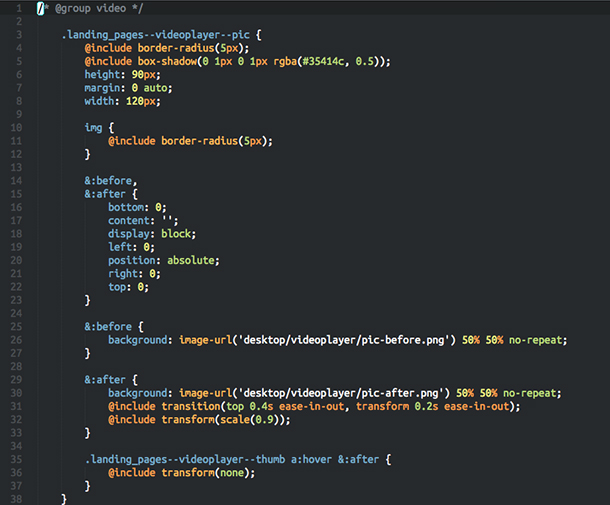Click the 'block' value
Image resolution: width=610 pixels, height=505 pixels.
[176, 233]
